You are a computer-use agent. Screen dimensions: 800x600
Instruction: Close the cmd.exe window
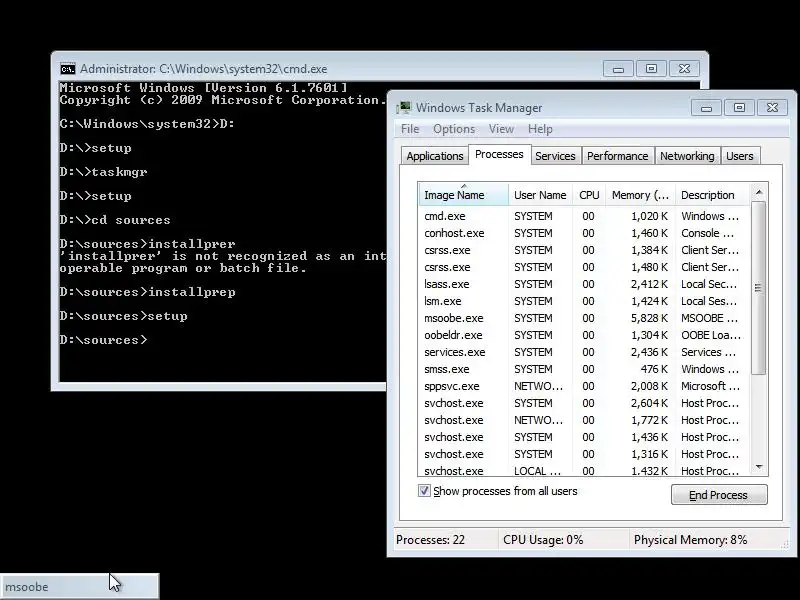pyautogui.click(x=684, y=69)
